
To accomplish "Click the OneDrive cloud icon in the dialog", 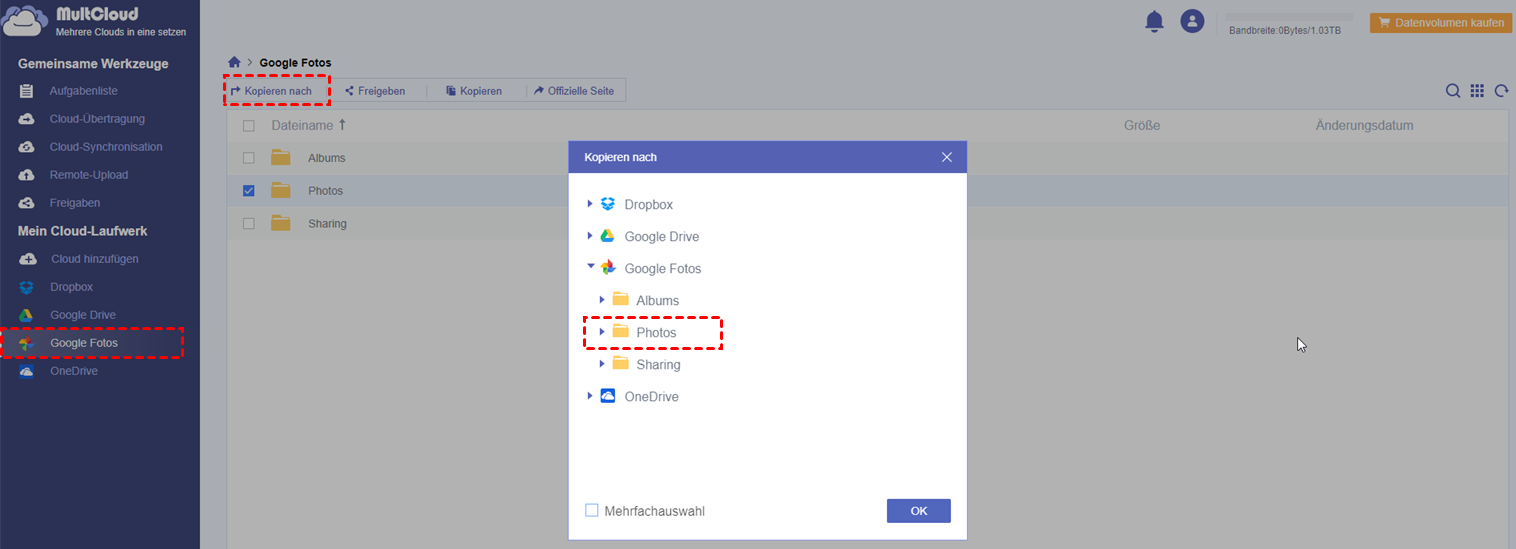I will 607,396.
